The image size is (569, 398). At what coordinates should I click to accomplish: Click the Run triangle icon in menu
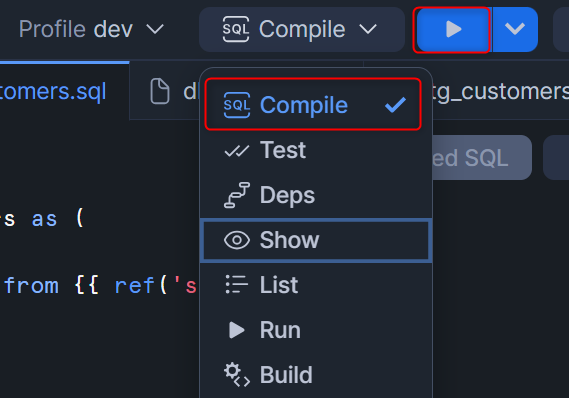(237, 330)
